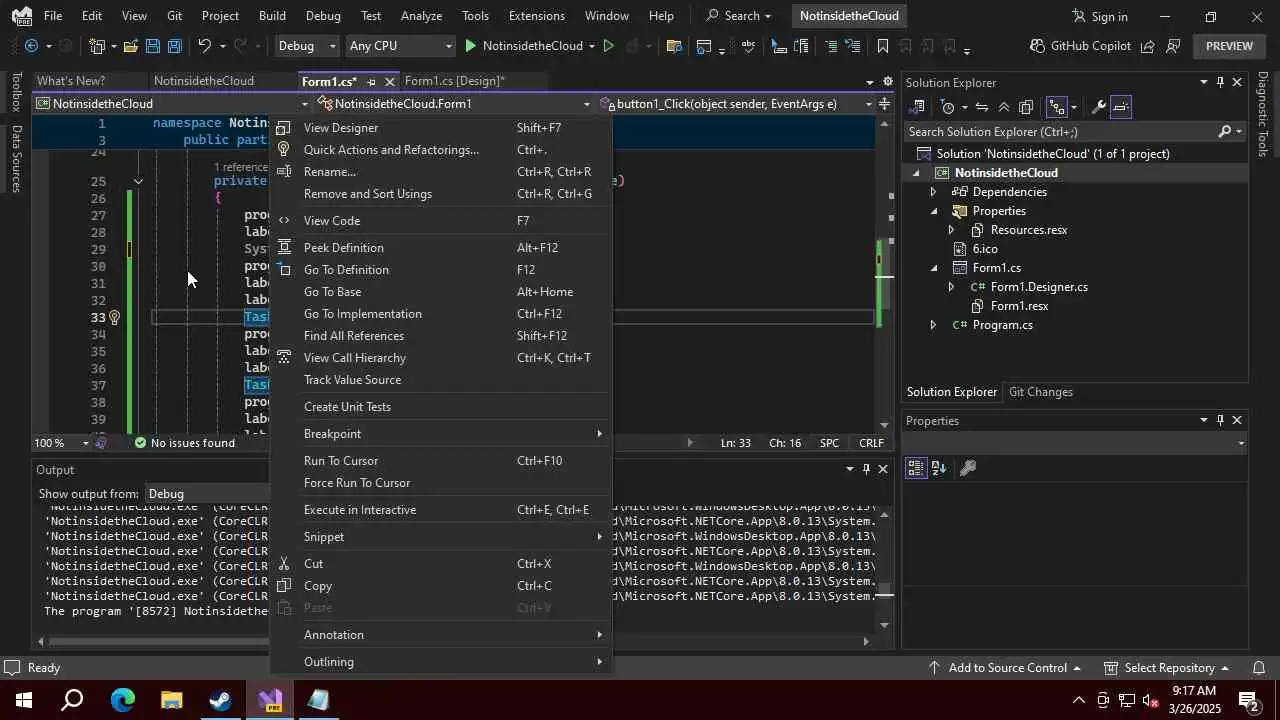
Task: Toggle the Preview Selected Items button
Action: coord(1121,107)
